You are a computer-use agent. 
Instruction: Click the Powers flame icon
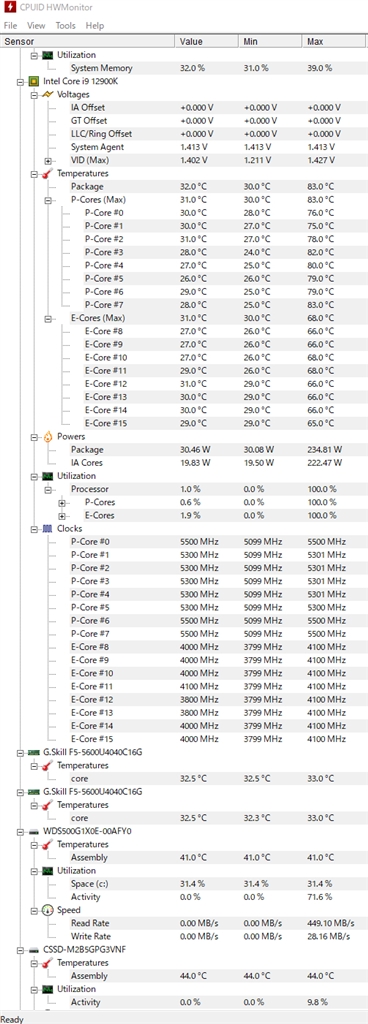[x=48, y=436]
